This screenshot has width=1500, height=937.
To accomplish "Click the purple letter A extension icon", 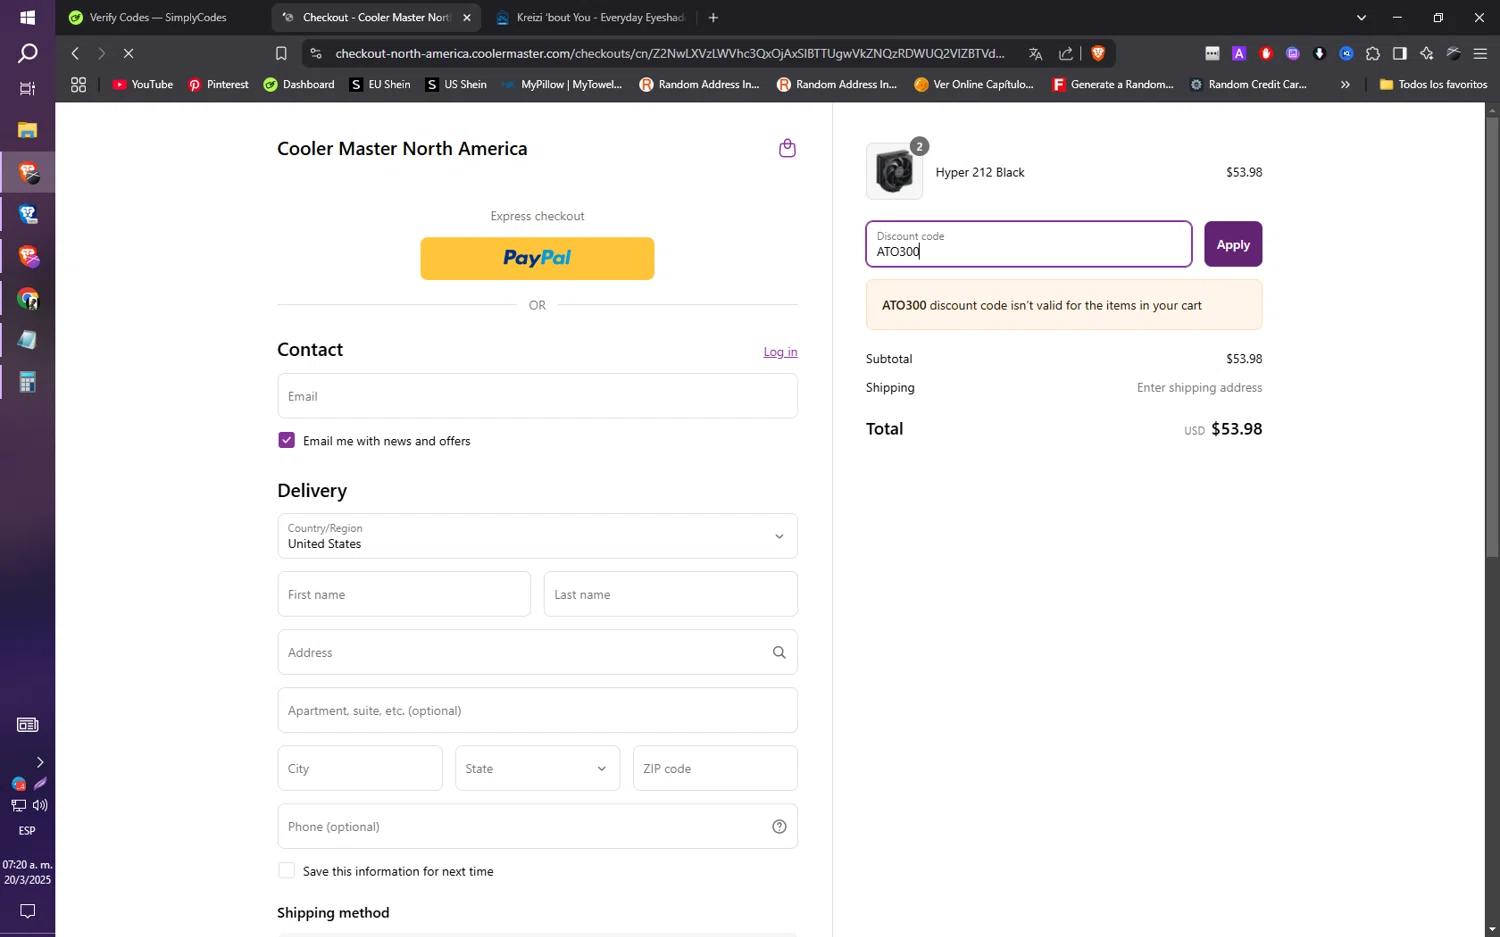I will pyautogui.click(x=1239, y=53).
